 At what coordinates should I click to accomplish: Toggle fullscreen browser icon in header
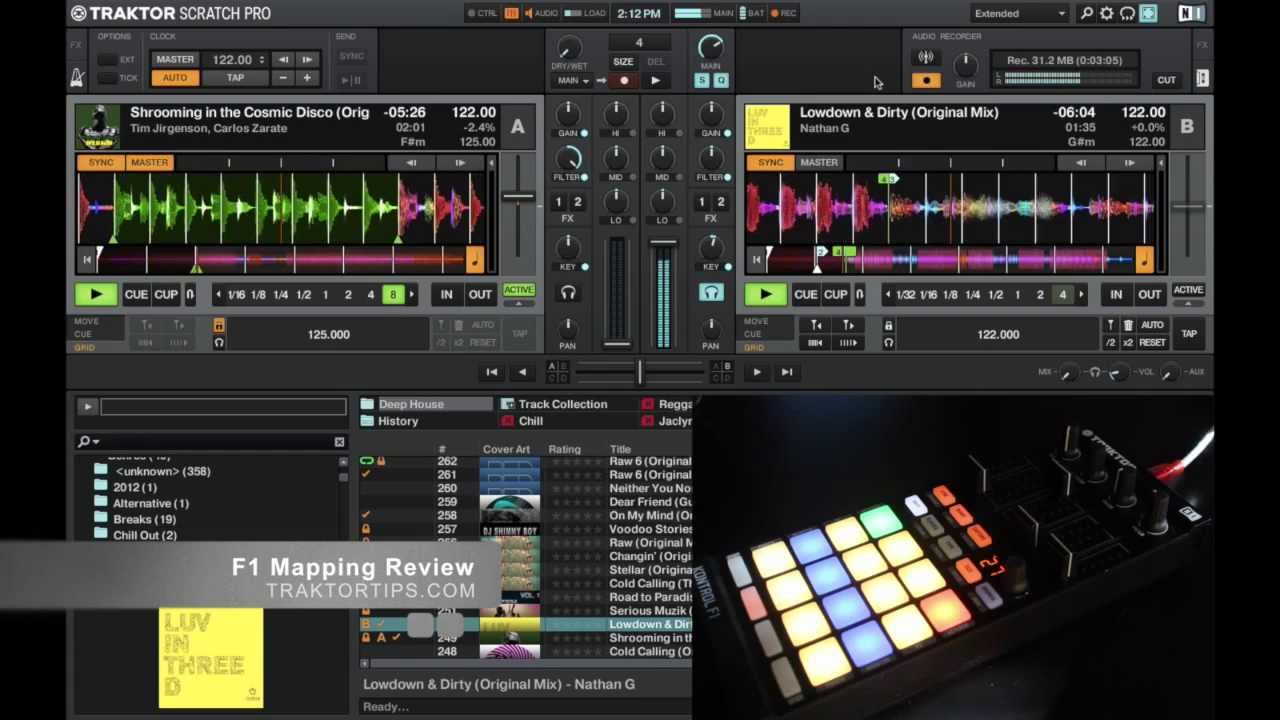tap(1148, 14)
